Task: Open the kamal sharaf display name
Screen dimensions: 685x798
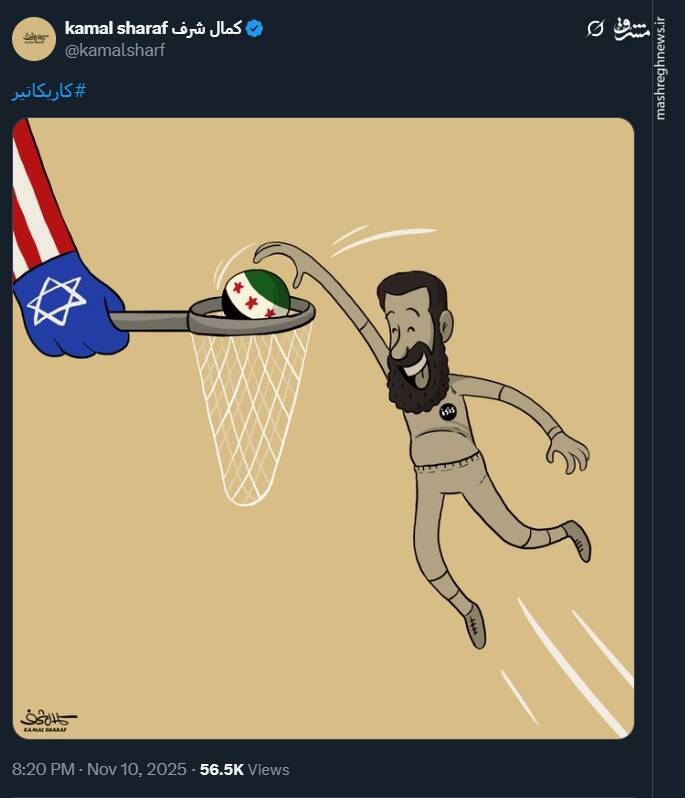Action: (x=153, y=28)
